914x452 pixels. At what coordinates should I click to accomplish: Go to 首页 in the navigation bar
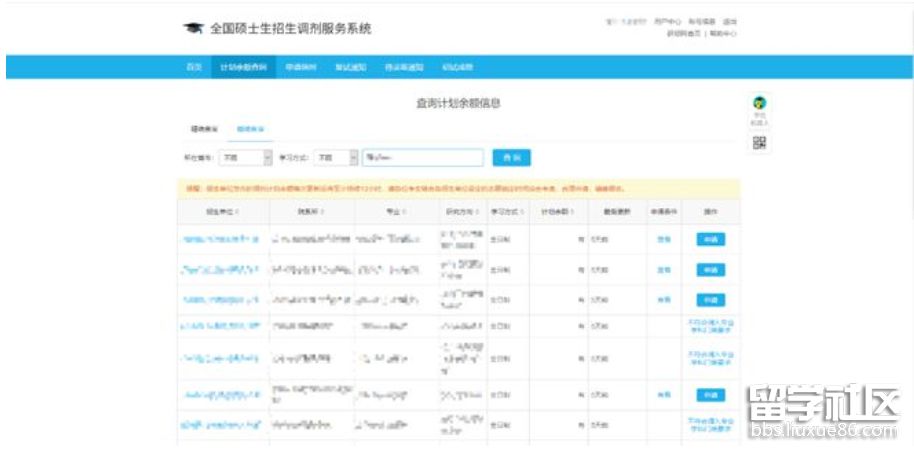(x=194, y=67)
